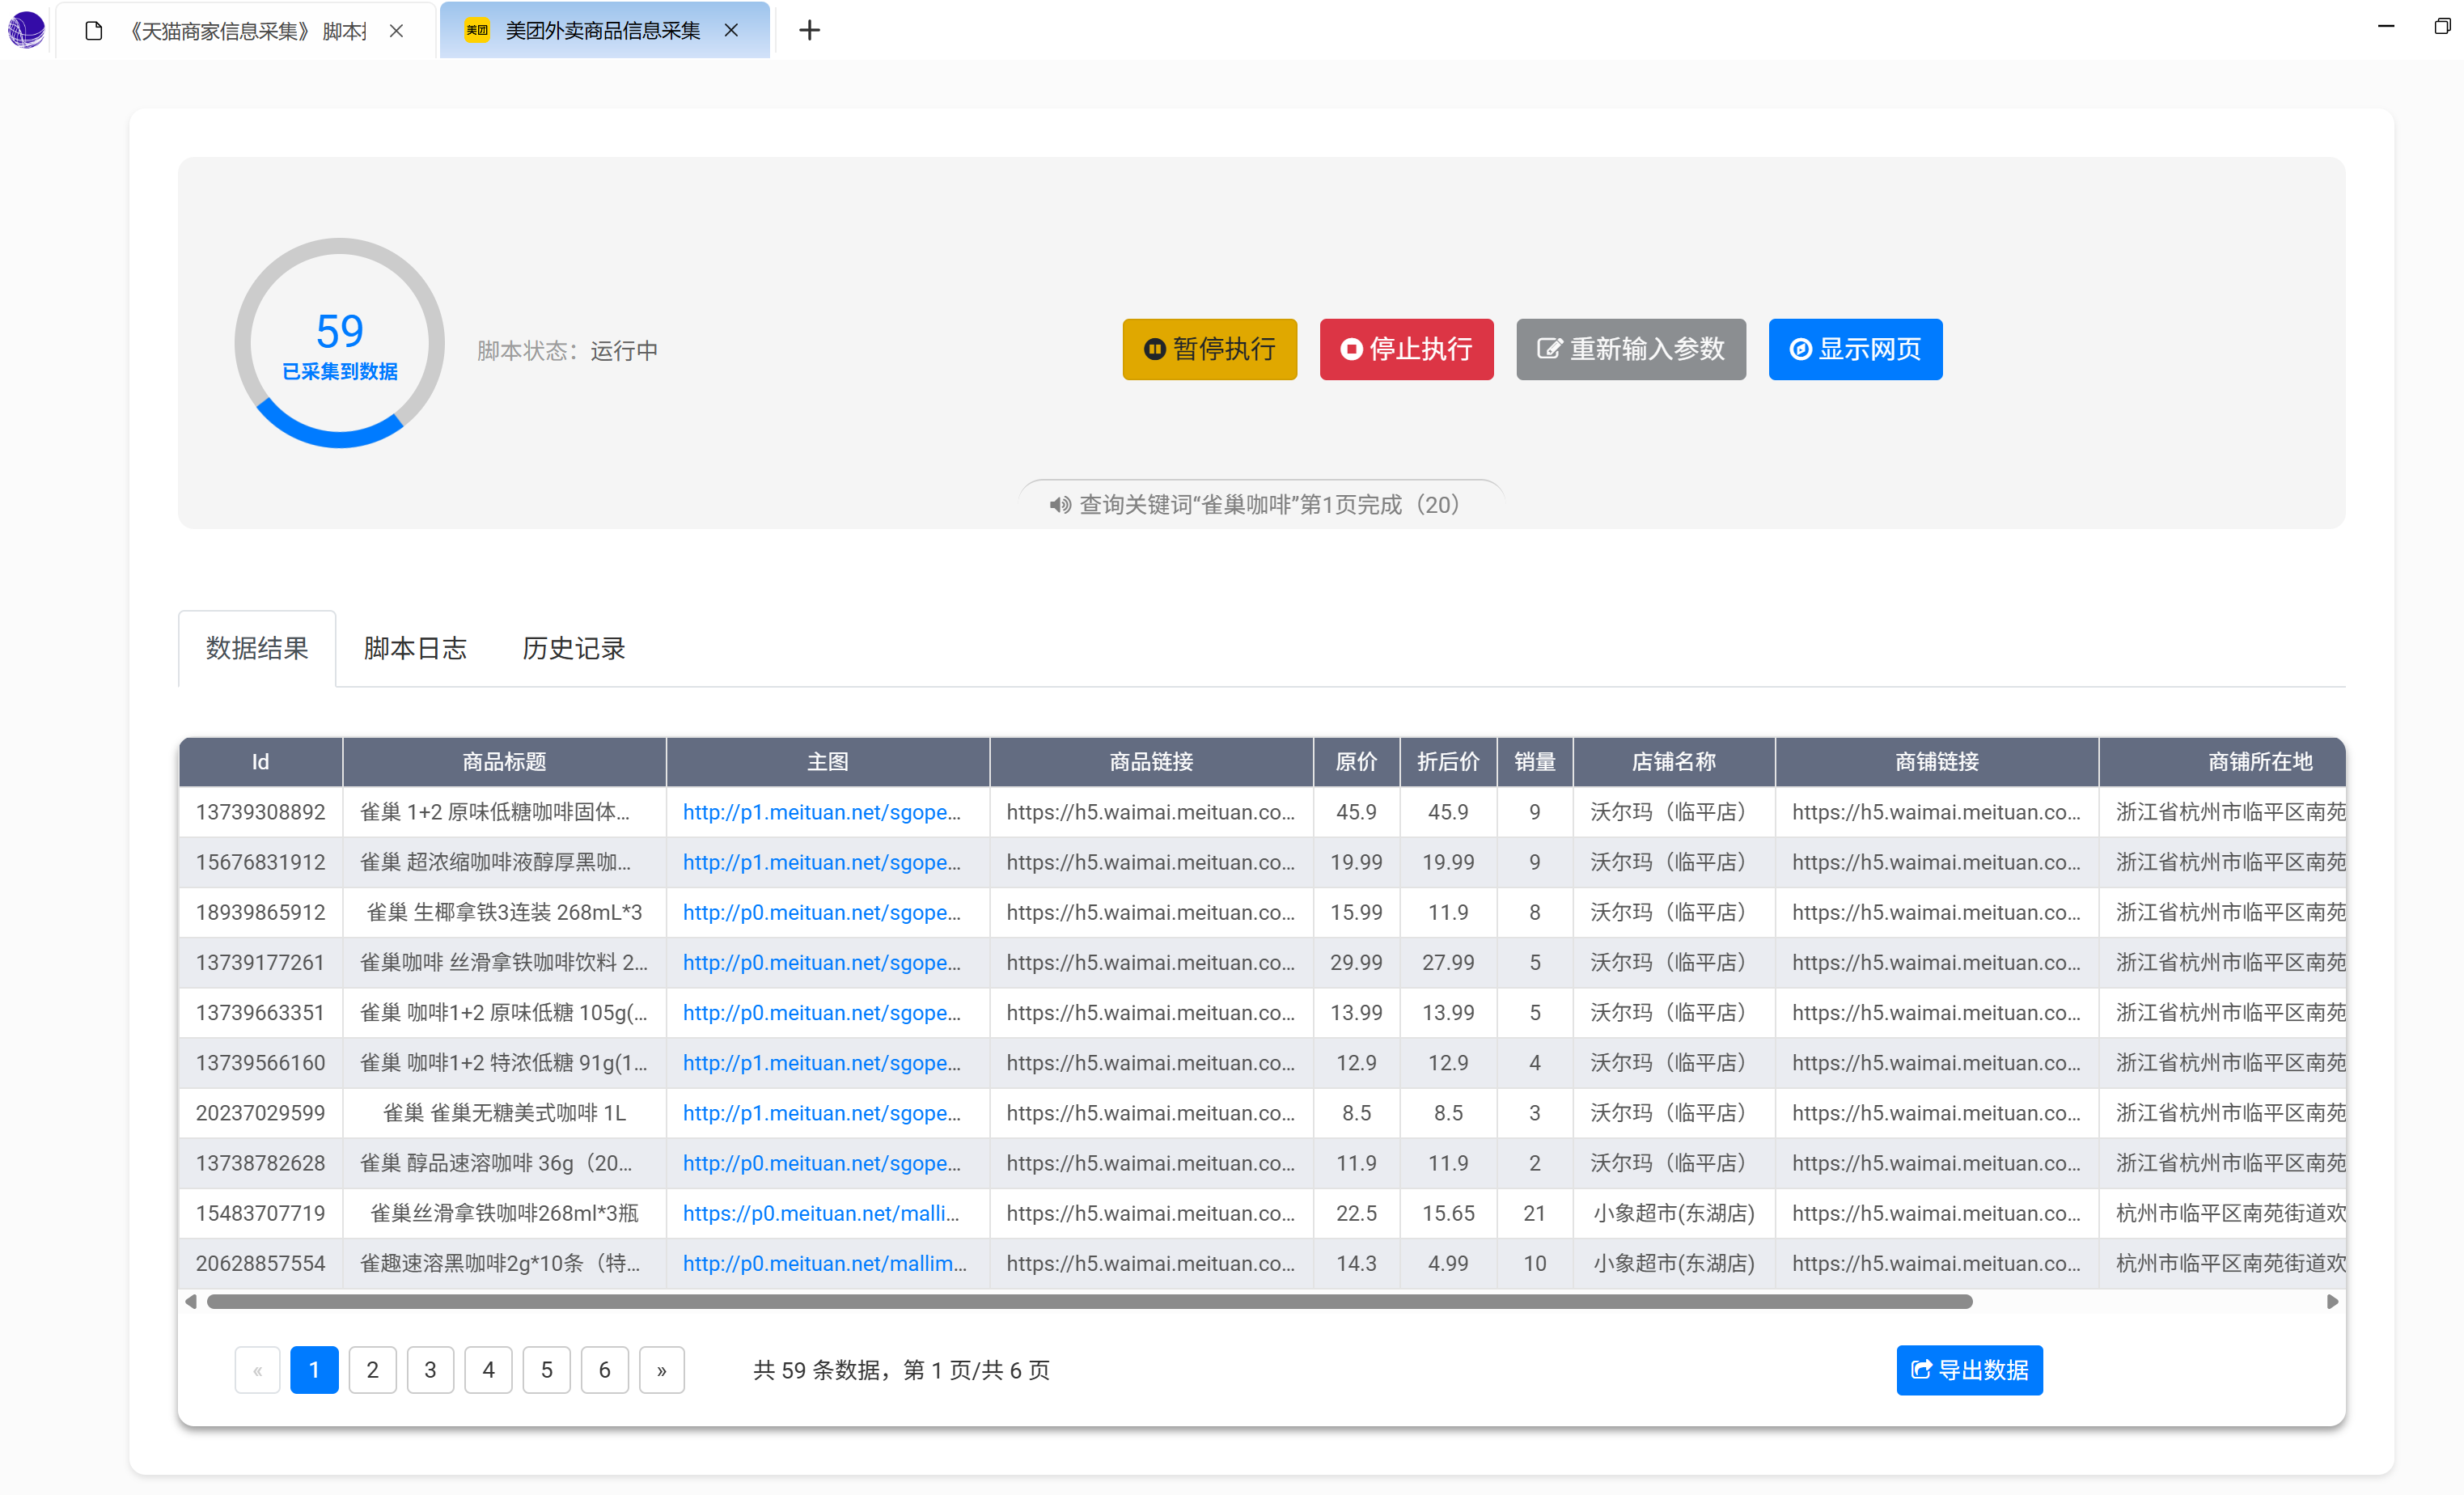This screenshot has width=2464, height=1495.
Task: Open main image link for Id 20237029599
Action: tap(821, 1113)
